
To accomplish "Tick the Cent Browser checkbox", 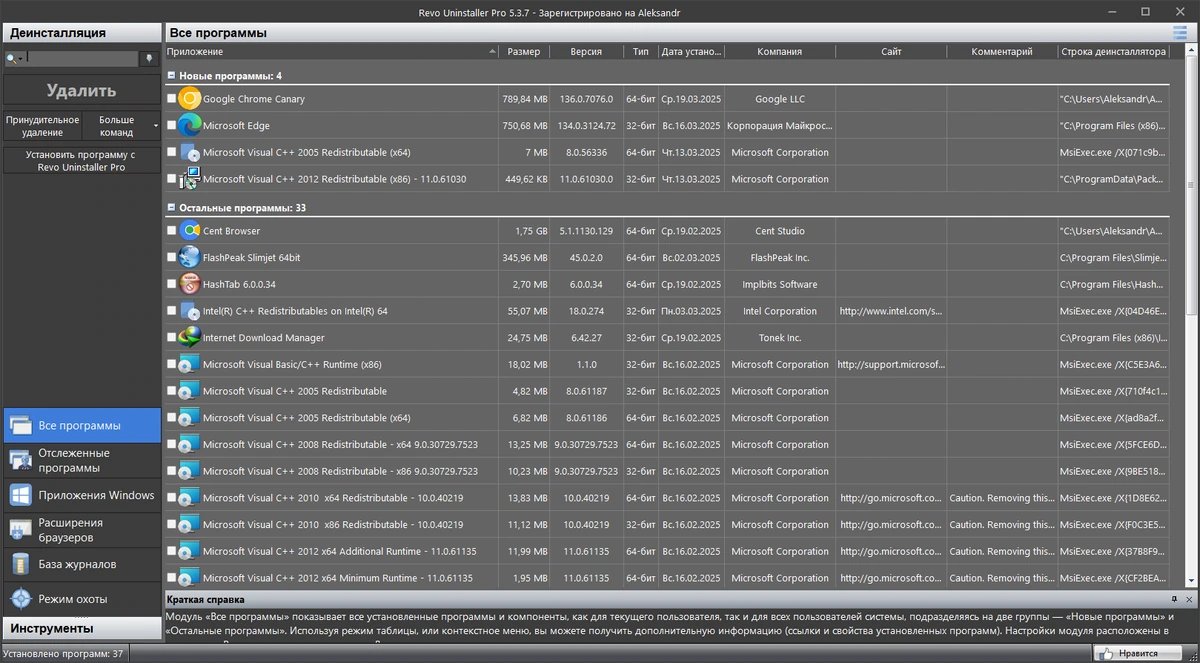I will 172,231.
